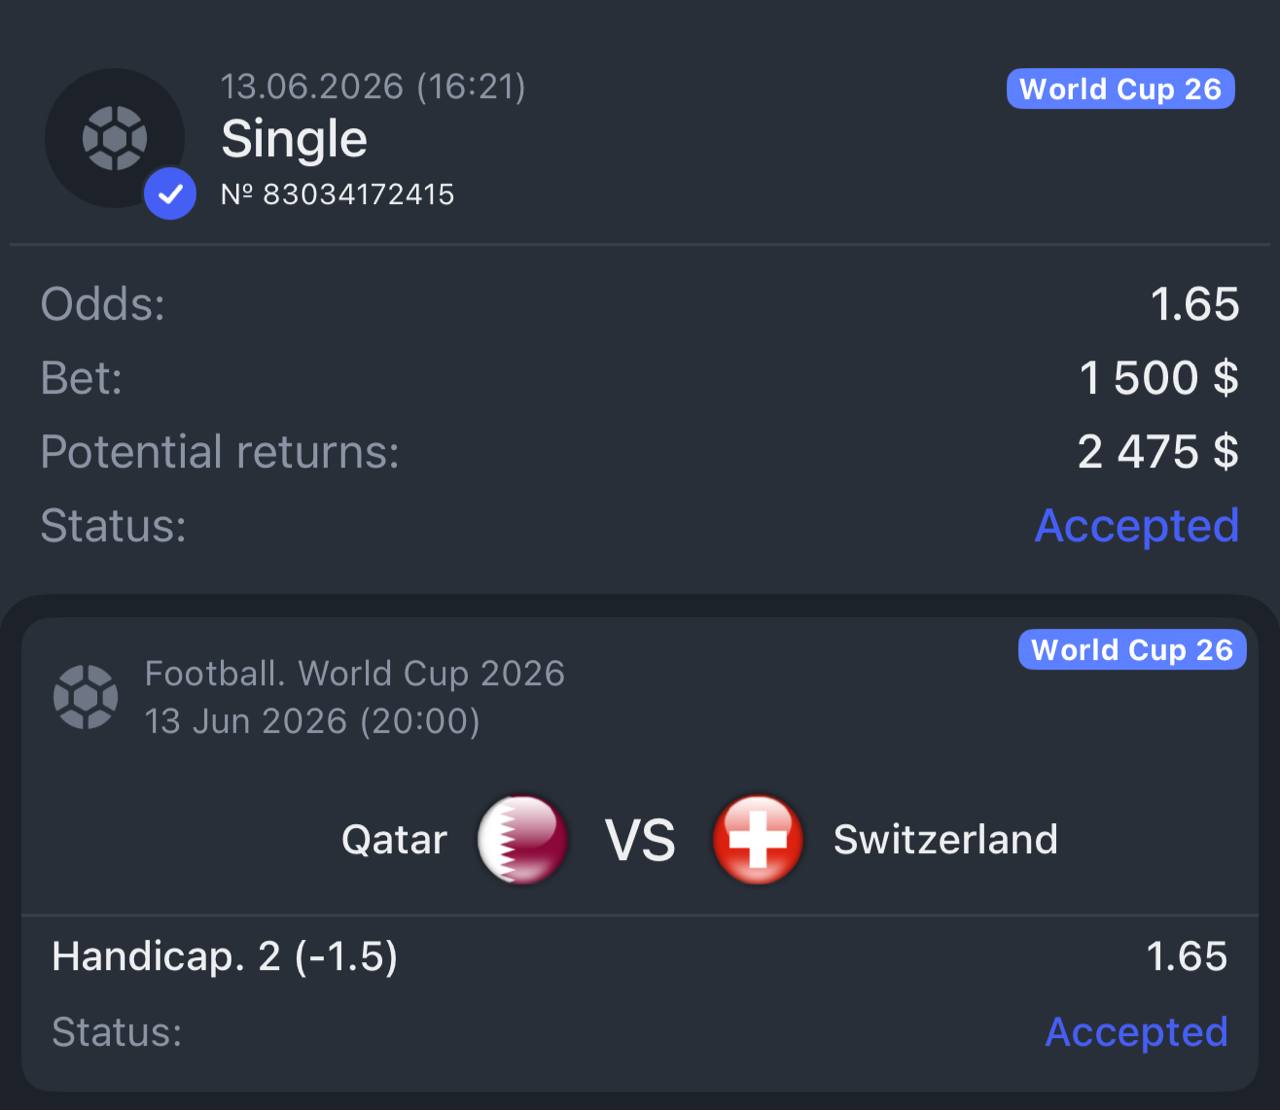Click the Potential returns 2 475 $ value
This screenshot has height=1110, width=1280.
[1158, 452]
